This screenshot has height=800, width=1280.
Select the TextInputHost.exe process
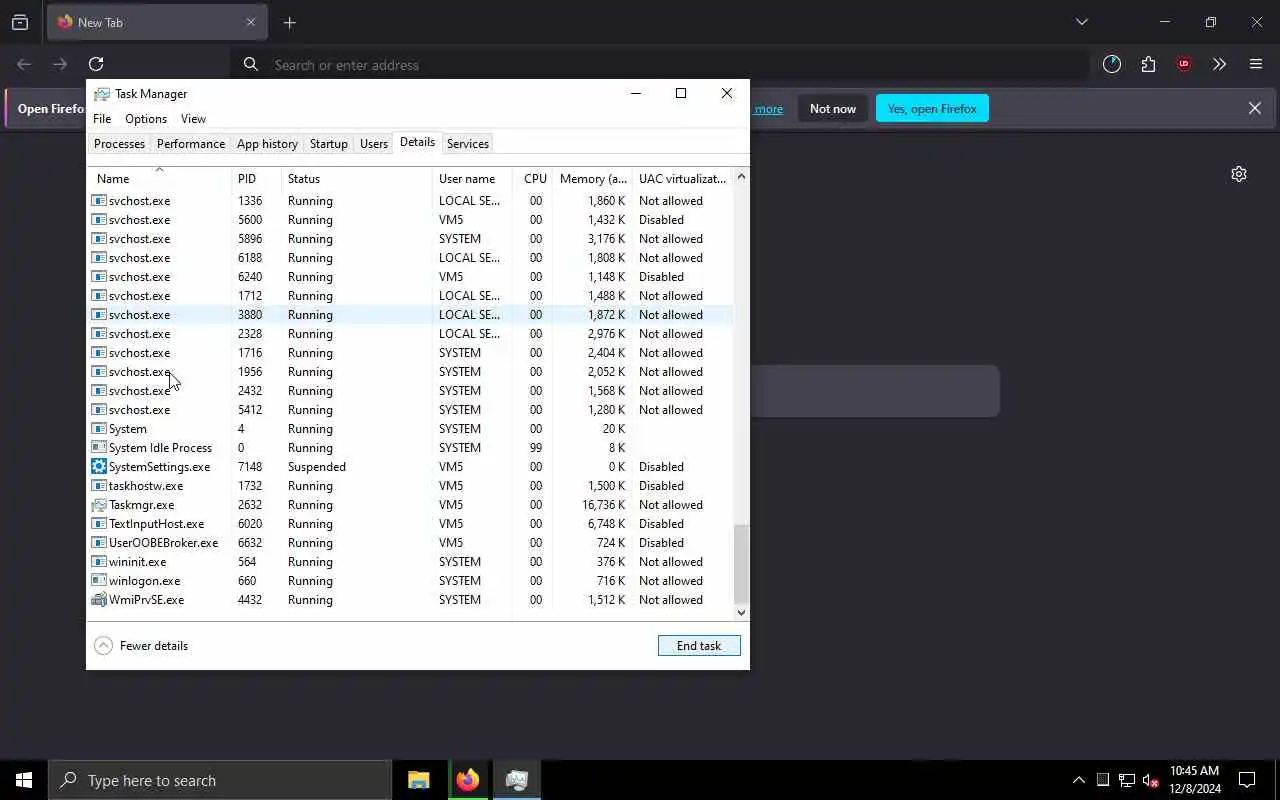pos(410,524)
